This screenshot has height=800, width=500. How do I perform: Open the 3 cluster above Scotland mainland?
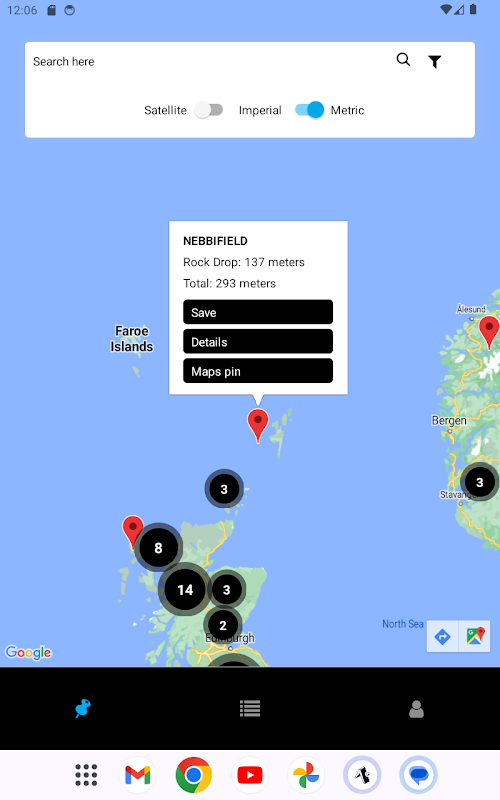tap(224, 489)
